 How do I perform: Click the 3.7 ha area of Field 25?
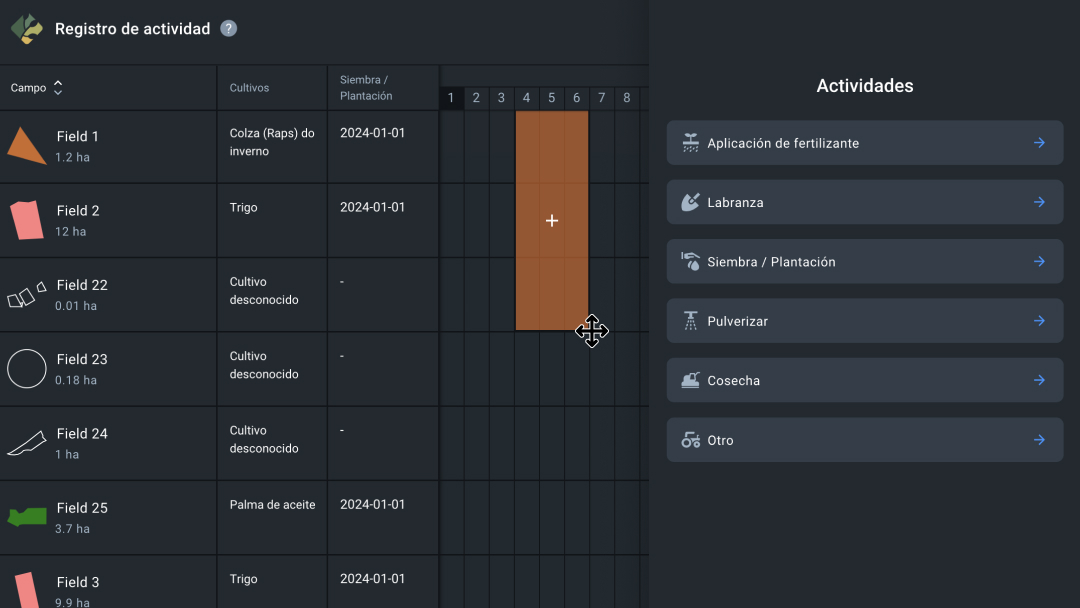72,529
